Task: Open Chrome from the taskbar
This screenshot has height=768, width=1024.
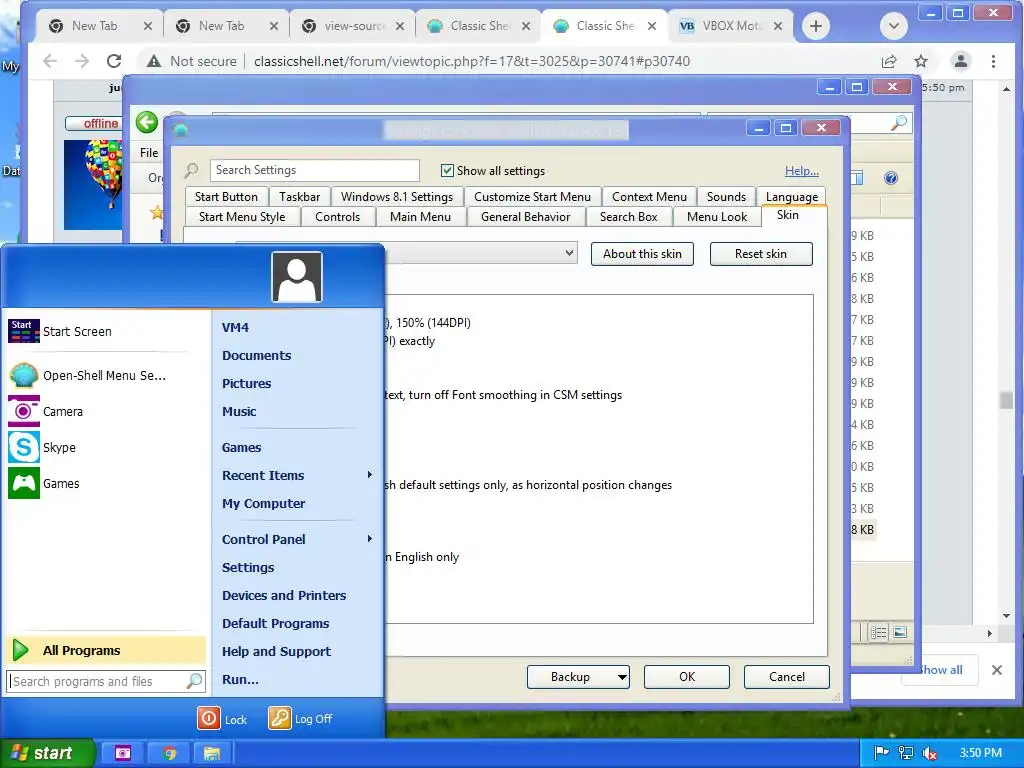Action: pos(170,753)
